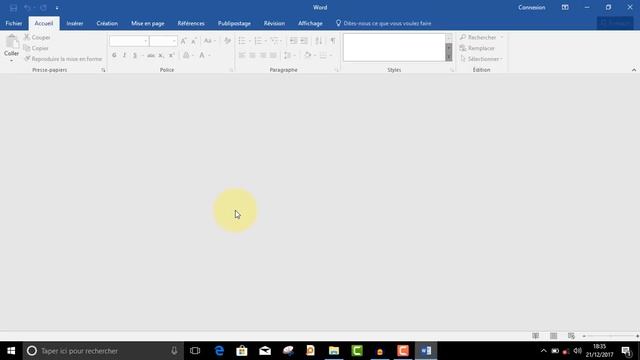Click the text highlight color button
Image resolution: width=640 pixels, height=360 pixels.
point(186,55)
